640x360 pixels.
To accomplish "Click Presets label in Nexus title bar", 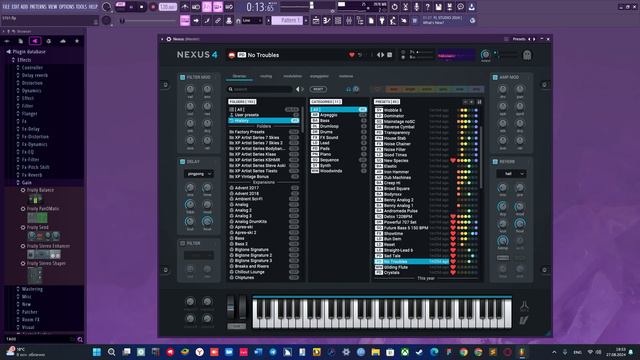I will click(x=519, y=39).
